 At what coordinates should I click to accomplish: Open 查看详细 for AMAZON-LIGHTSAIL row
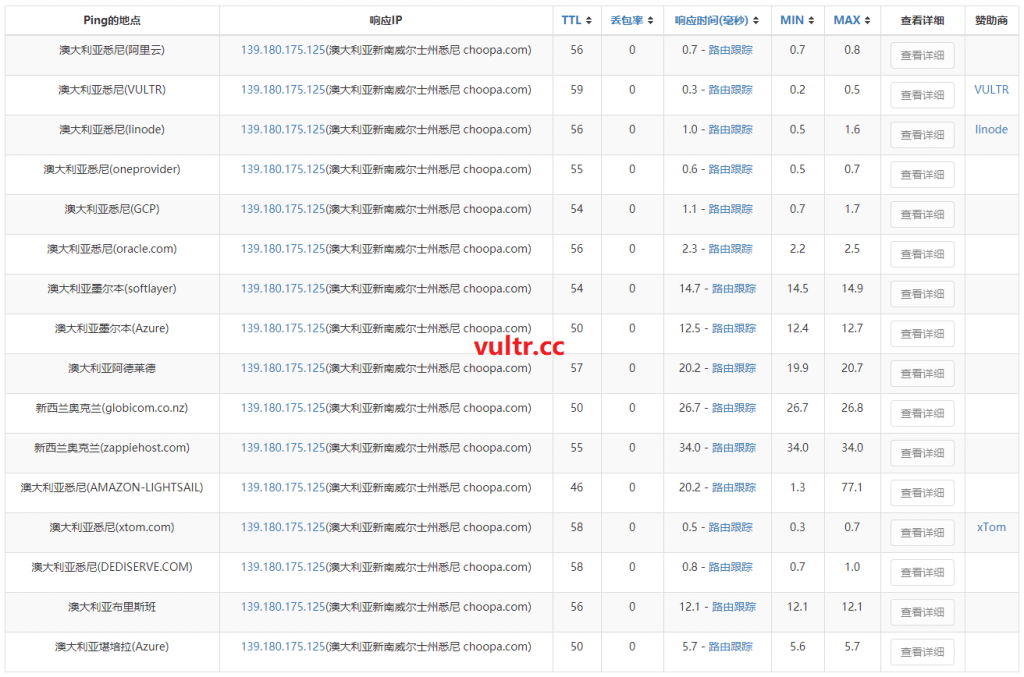922,493
